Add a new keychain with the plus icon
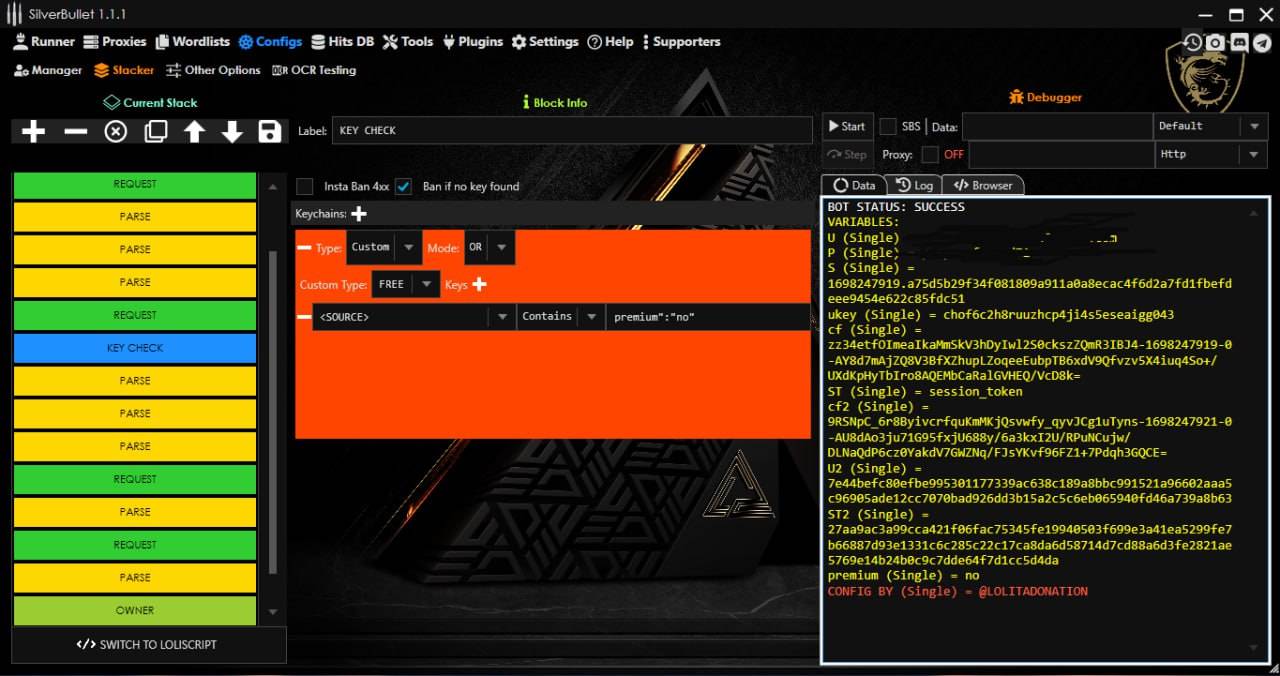Image resolution: width=1280 pixels, height=676 pixels. point(359,214)
